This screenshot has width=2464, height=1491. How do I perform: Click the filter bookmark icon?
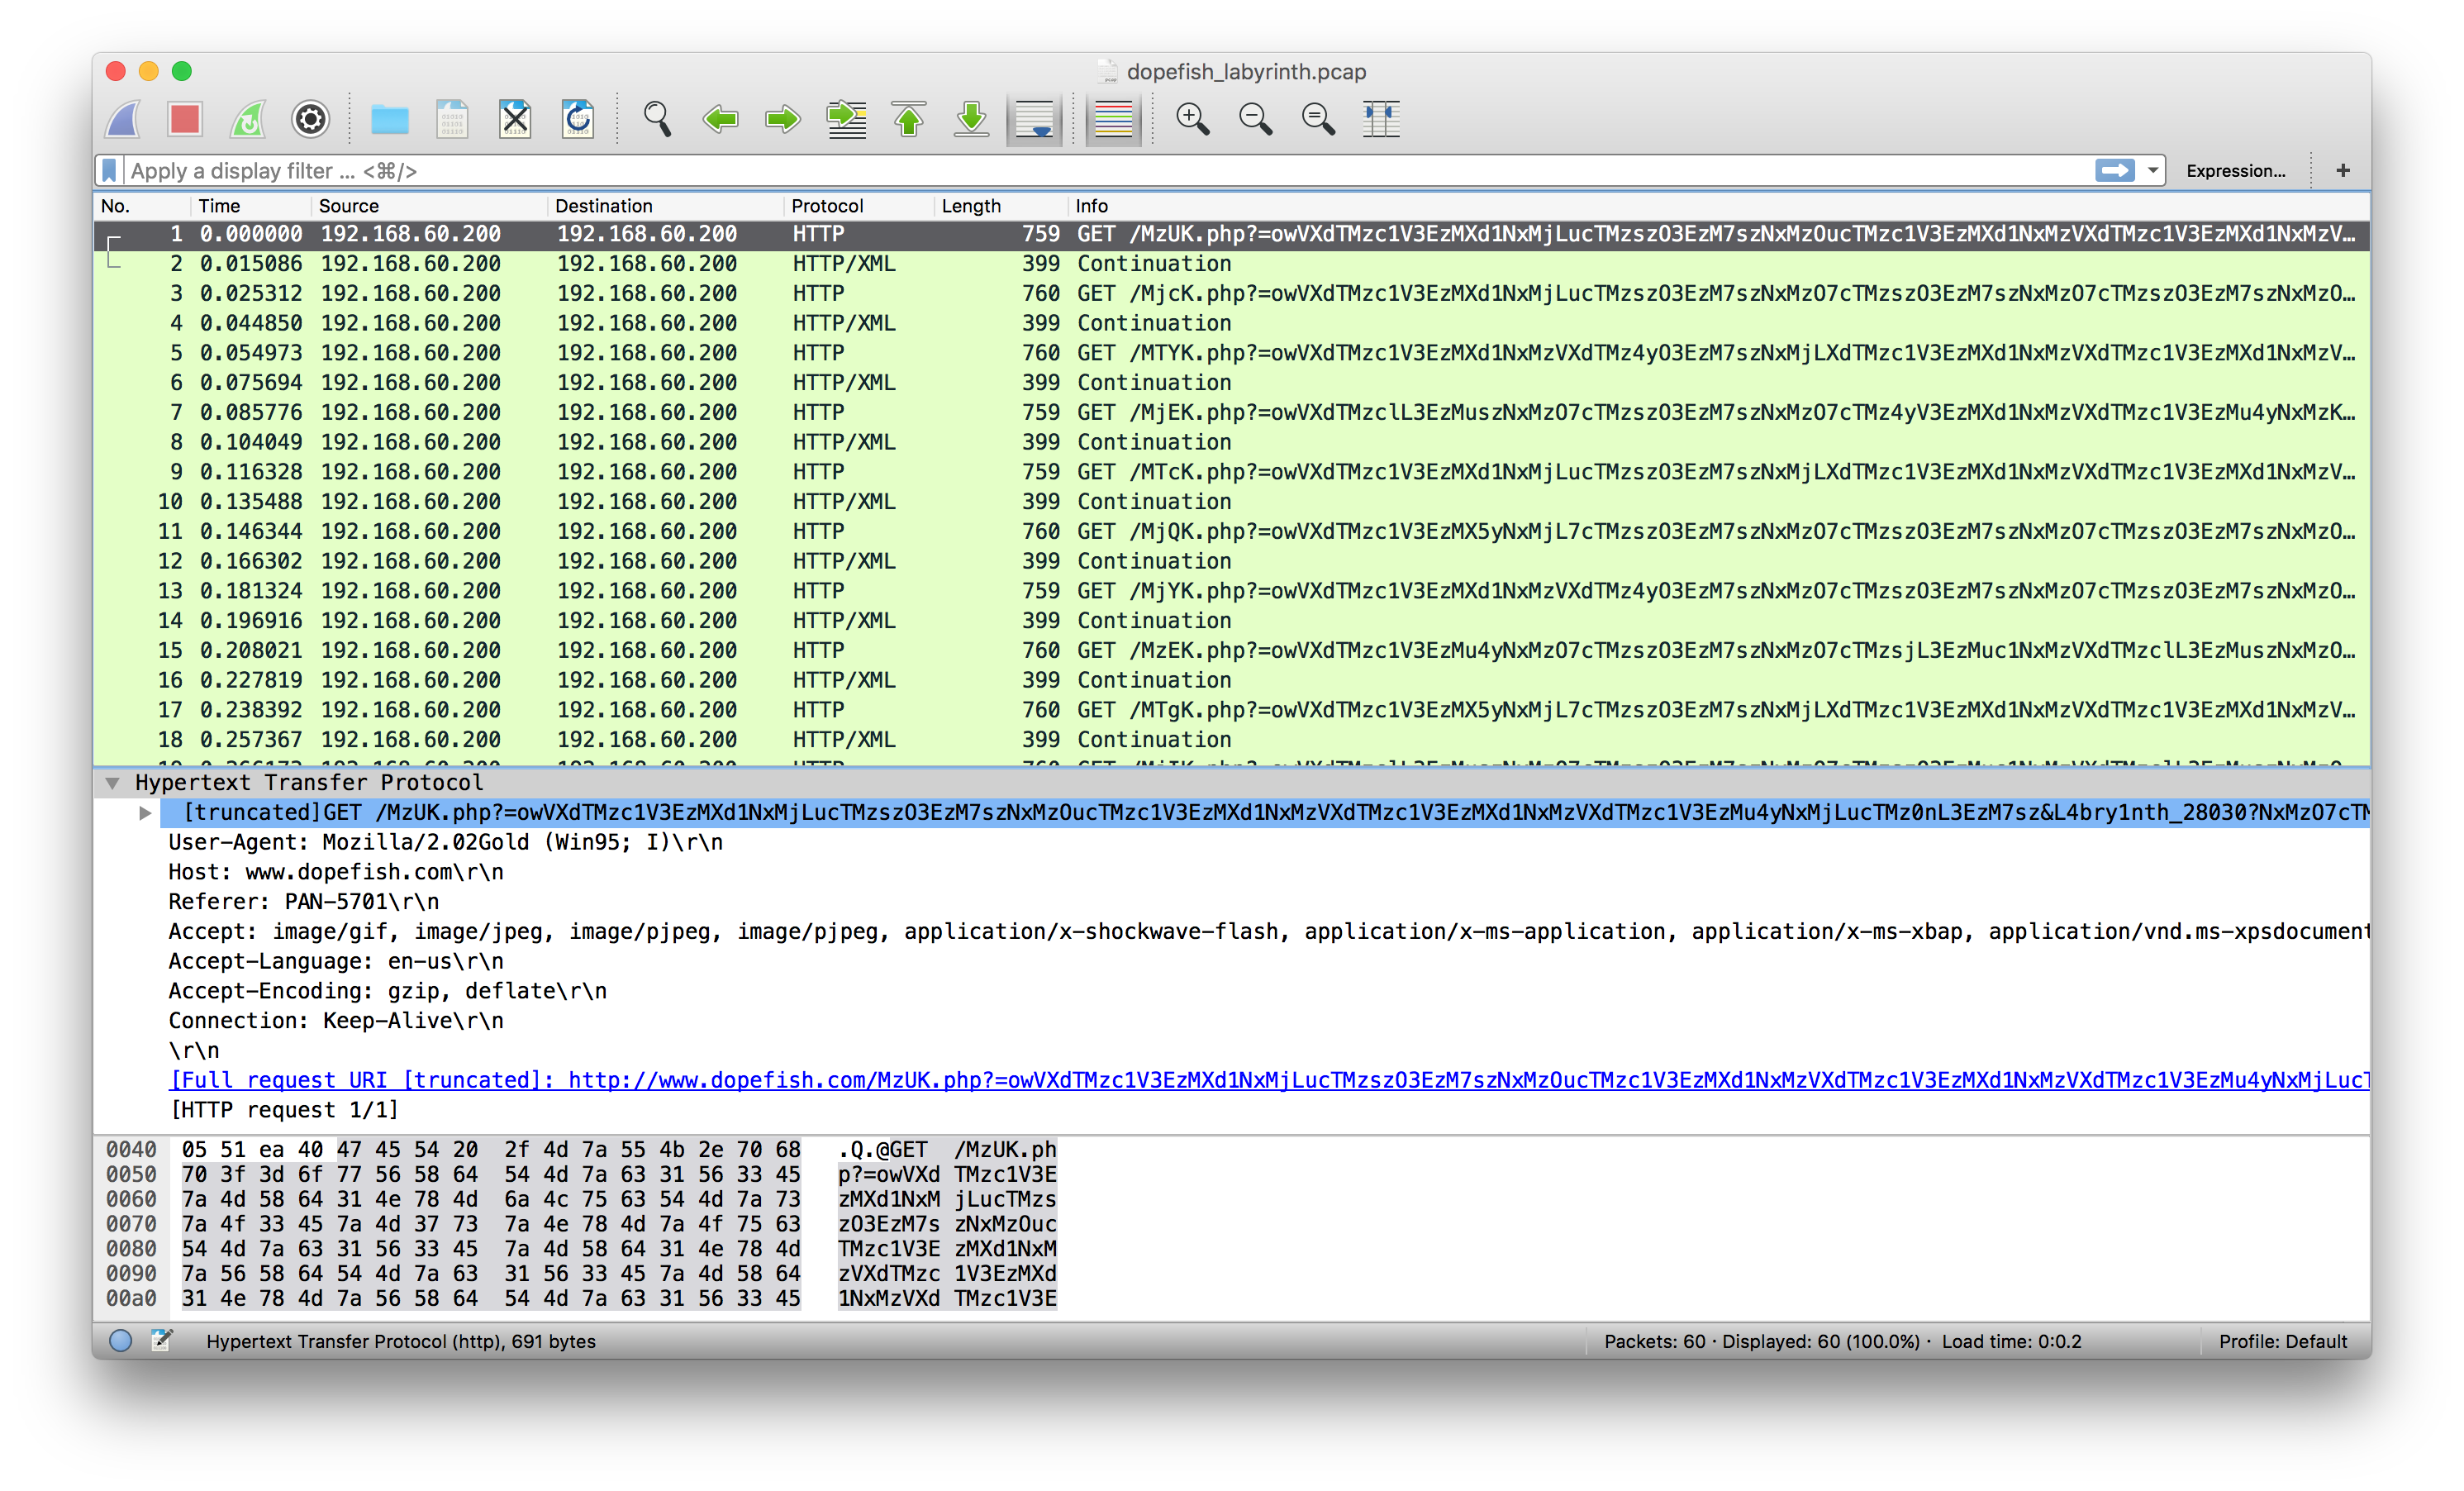click(110, 171)
